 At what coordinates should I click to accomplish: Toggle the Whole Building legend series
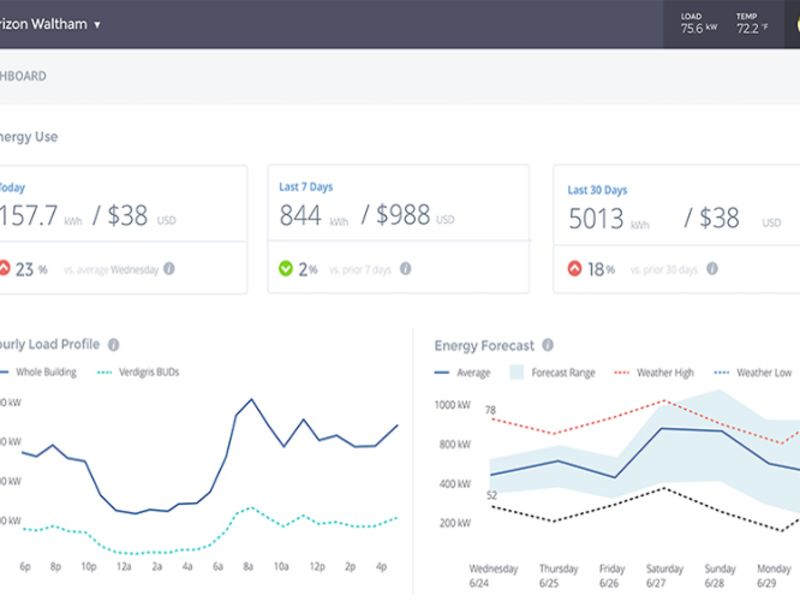(x=39, y=372)
